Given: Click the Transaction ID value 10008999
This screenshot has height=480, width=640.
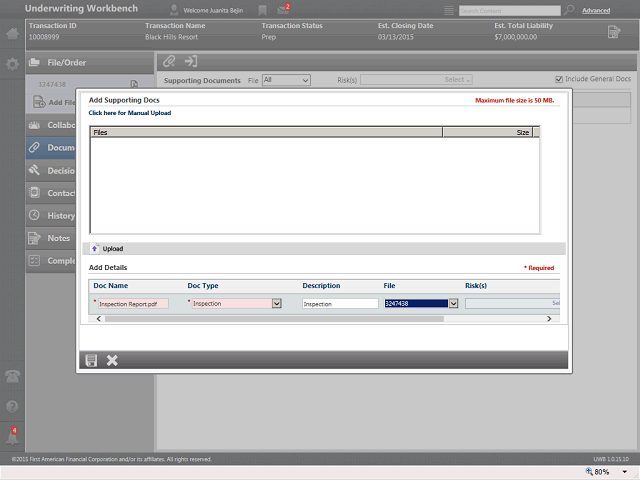Looking at the screenshot, I should coord(44,37).
